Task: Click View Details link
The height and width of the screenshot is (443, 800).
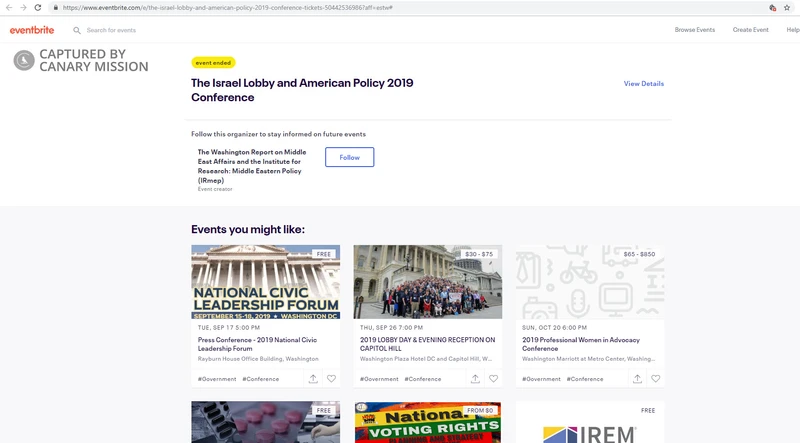Action: [x=643, y=84]
